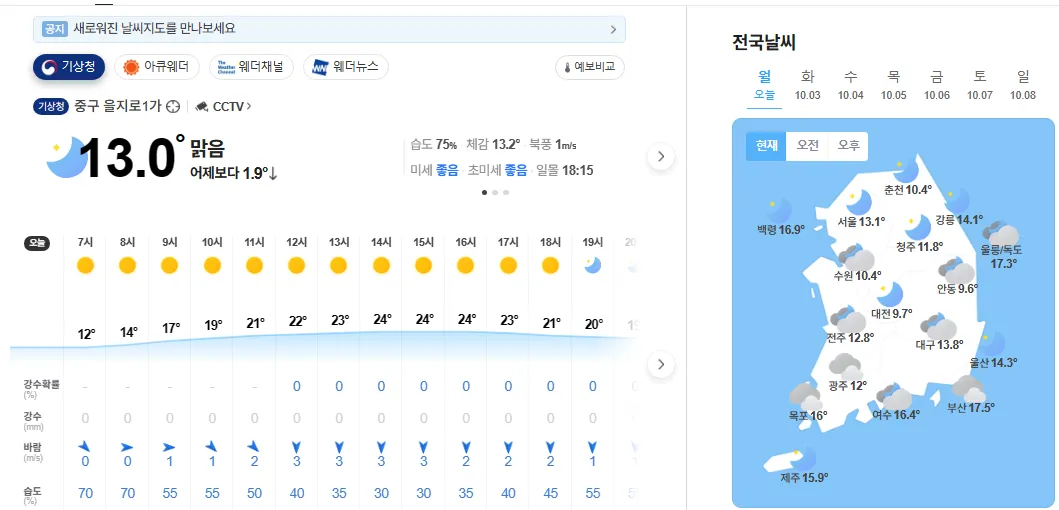Image resolution: width=1059 pixels, height=510 pixels.
Task: Click the 7시 sunny forecast icon
Action: click(85, 265)
